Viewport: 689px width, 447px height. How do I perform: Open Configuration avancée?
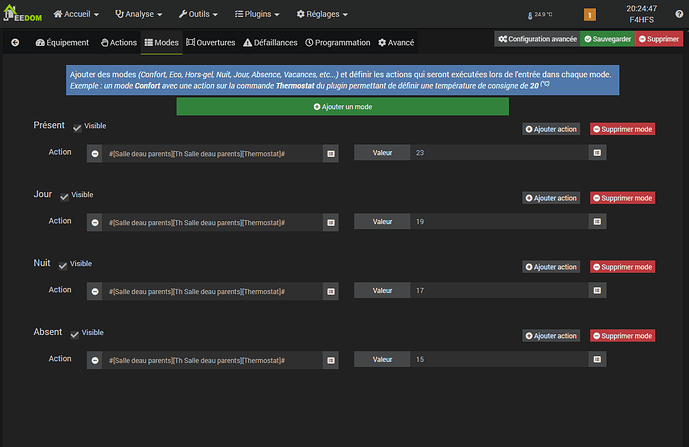pos(537,39)
